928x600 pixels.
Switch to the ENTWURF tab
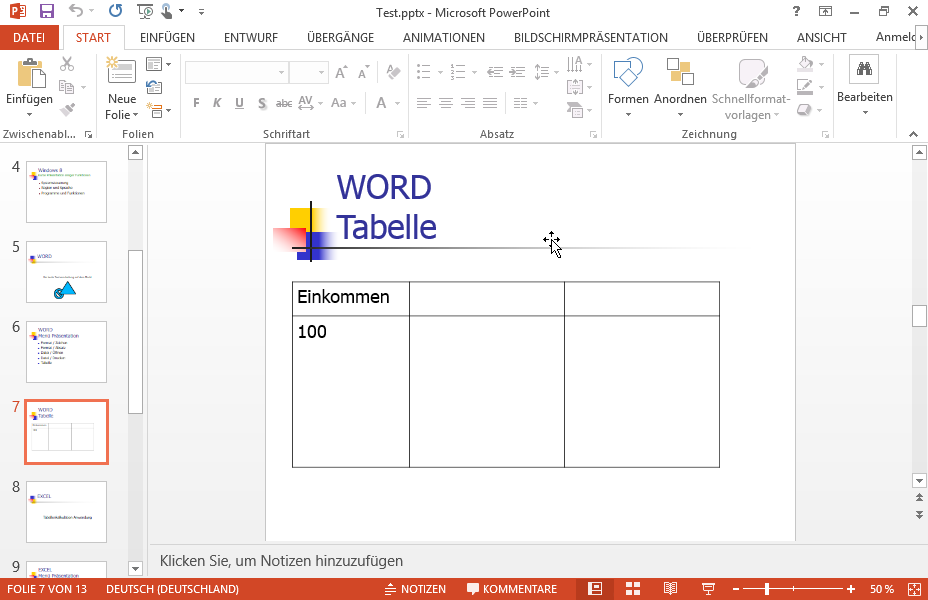251,37
